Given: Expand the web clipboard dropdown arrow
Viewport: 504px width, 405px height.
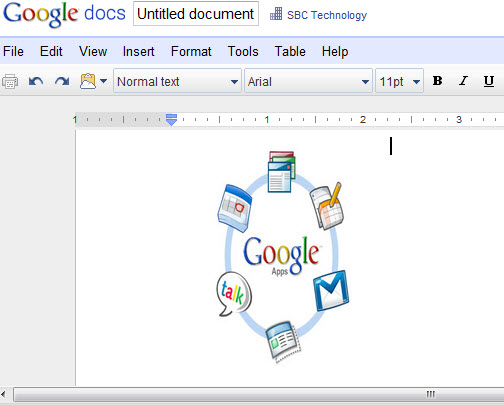Looking at the screenshot, I should coord(103,81).
